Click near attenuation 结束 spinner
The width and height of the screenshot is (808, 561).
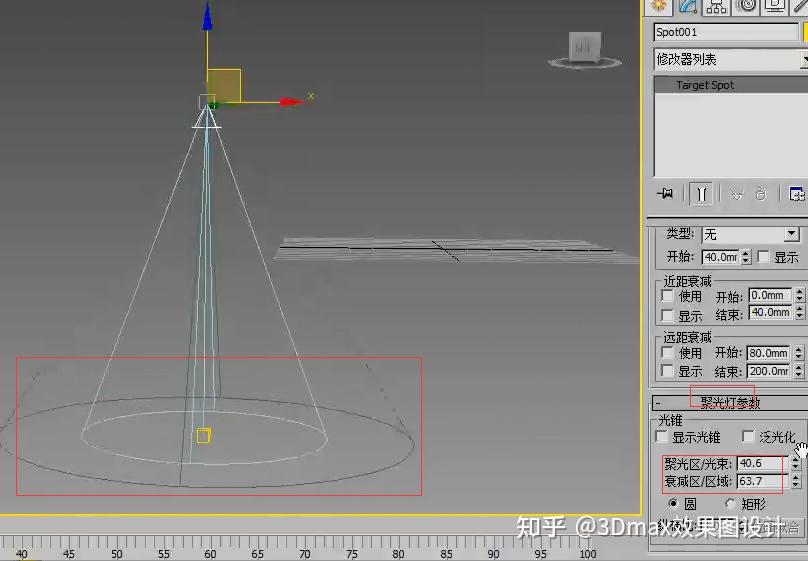(x=799, y=313)
